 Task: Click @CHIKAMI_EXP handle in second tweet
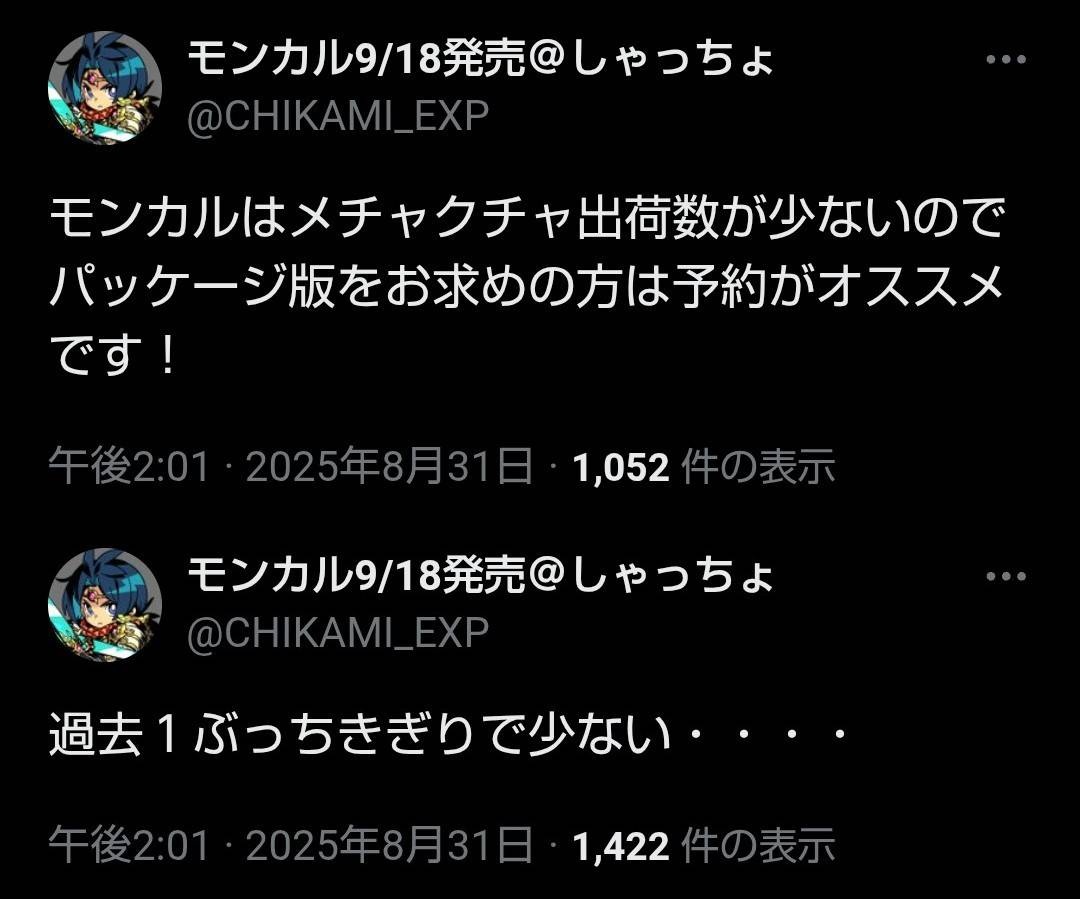(338, 632)
